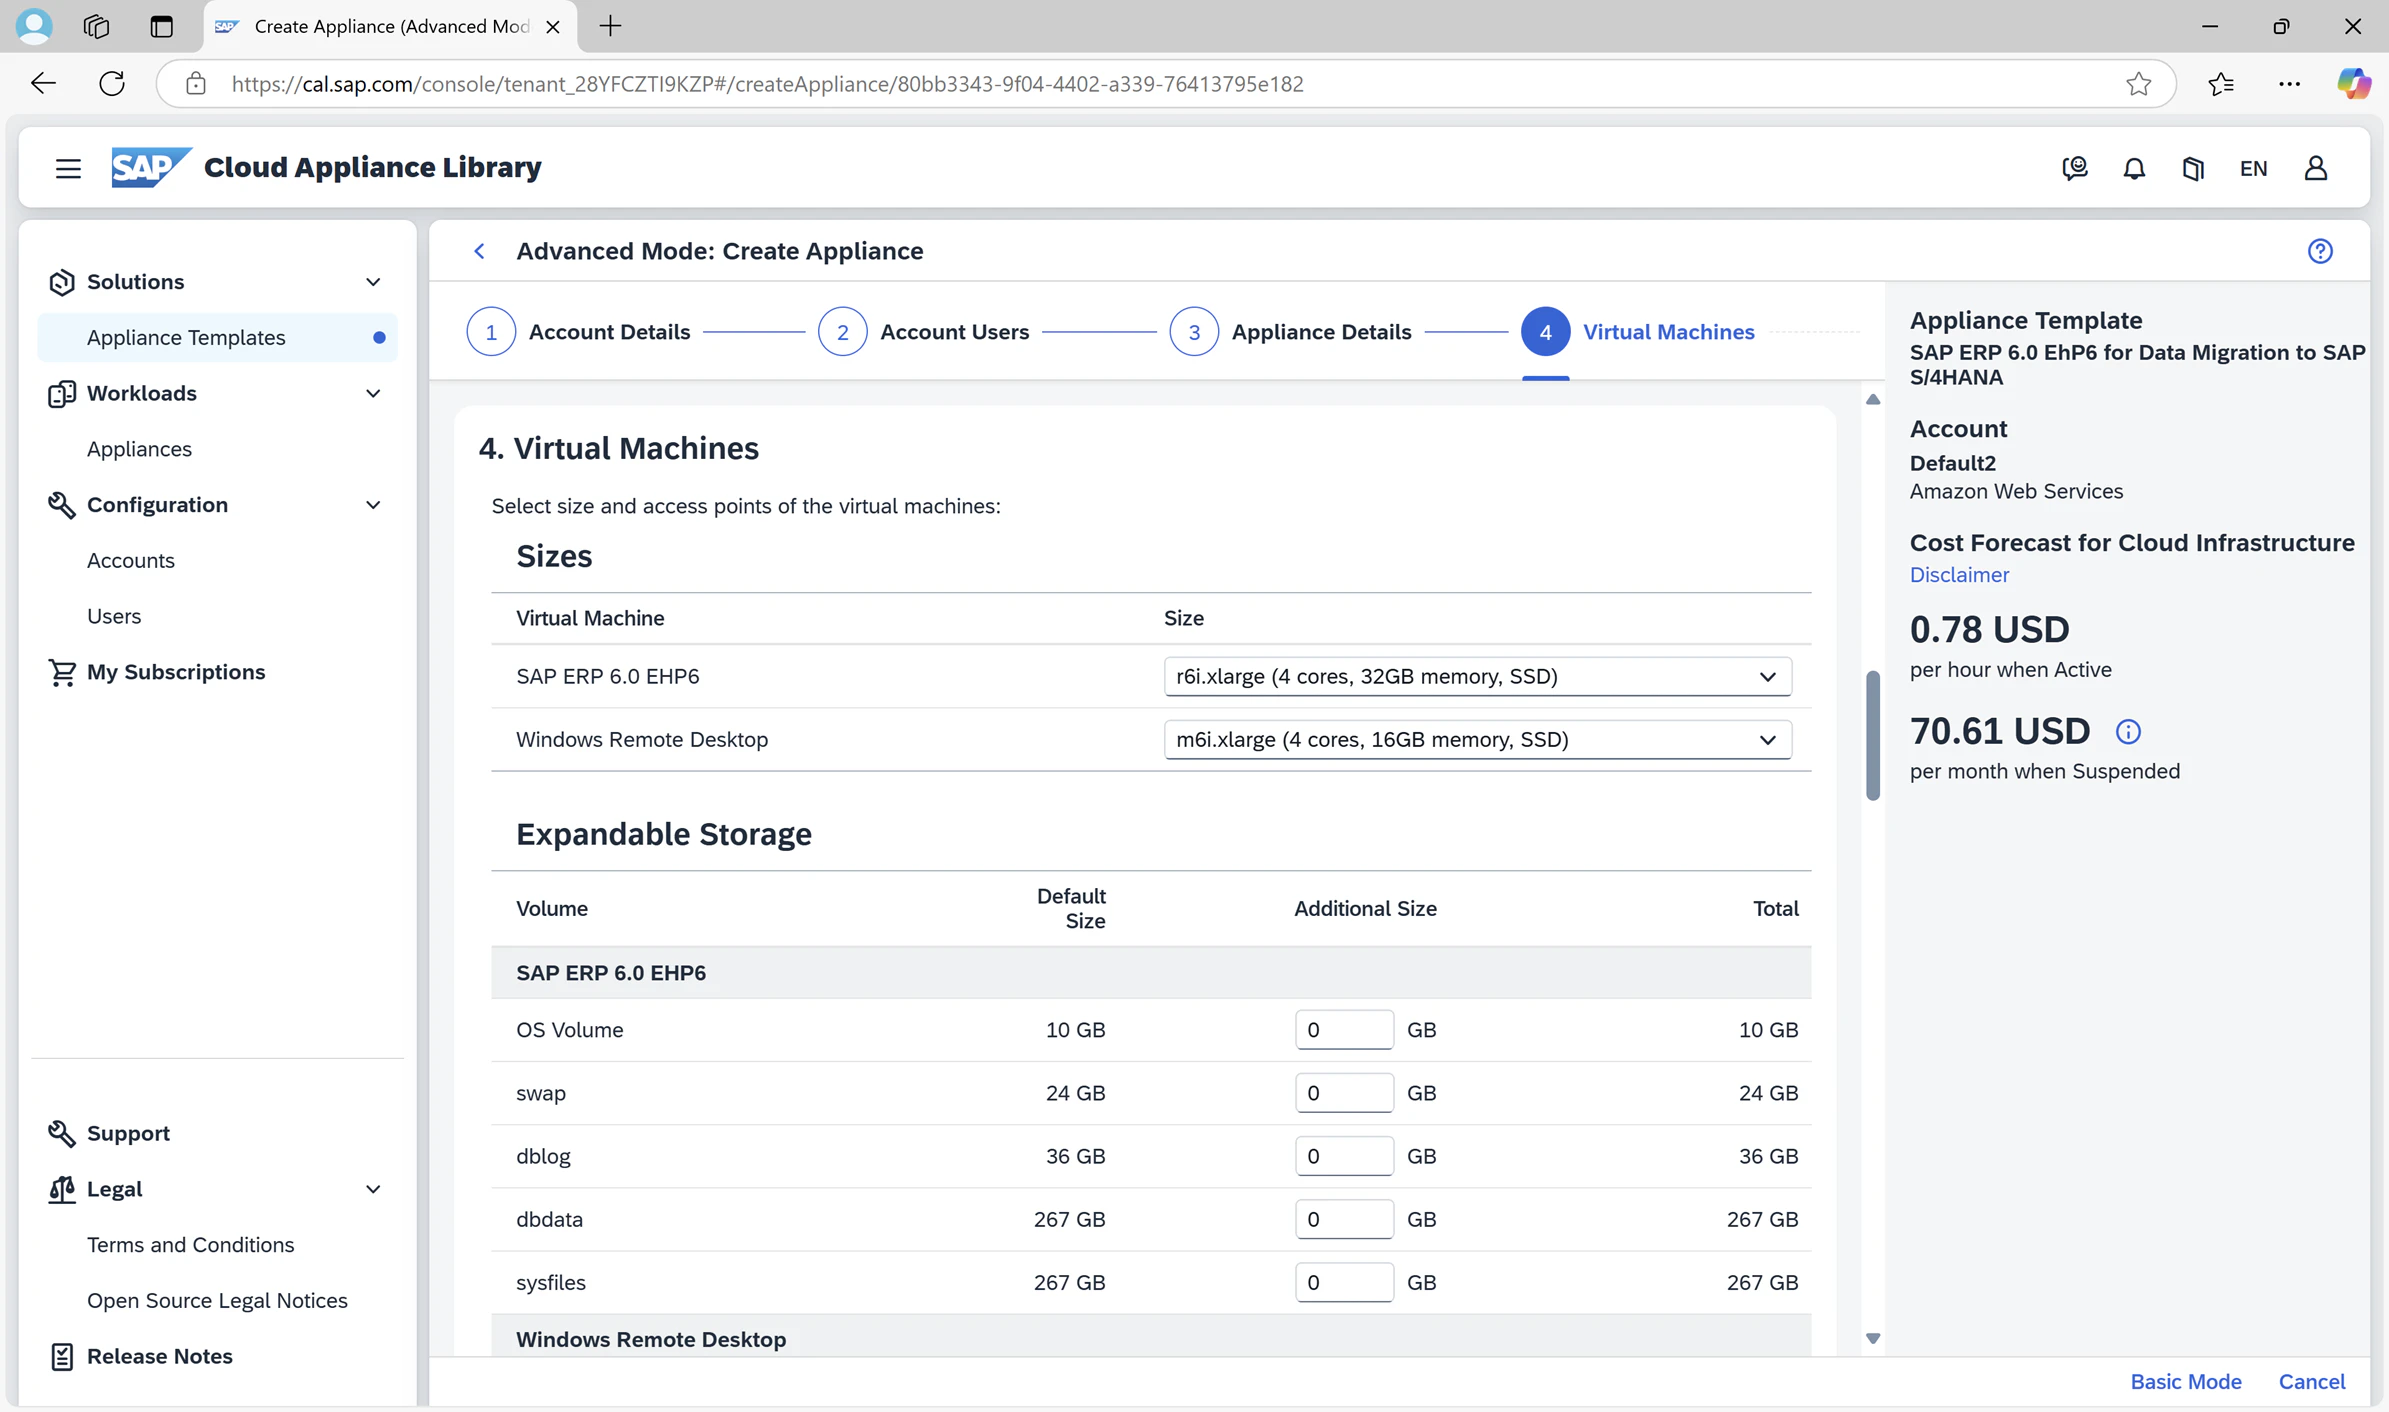Switch to Basic Mode
The width and height of the screenshot is (2389, 1412).
click(2186, 1381)
